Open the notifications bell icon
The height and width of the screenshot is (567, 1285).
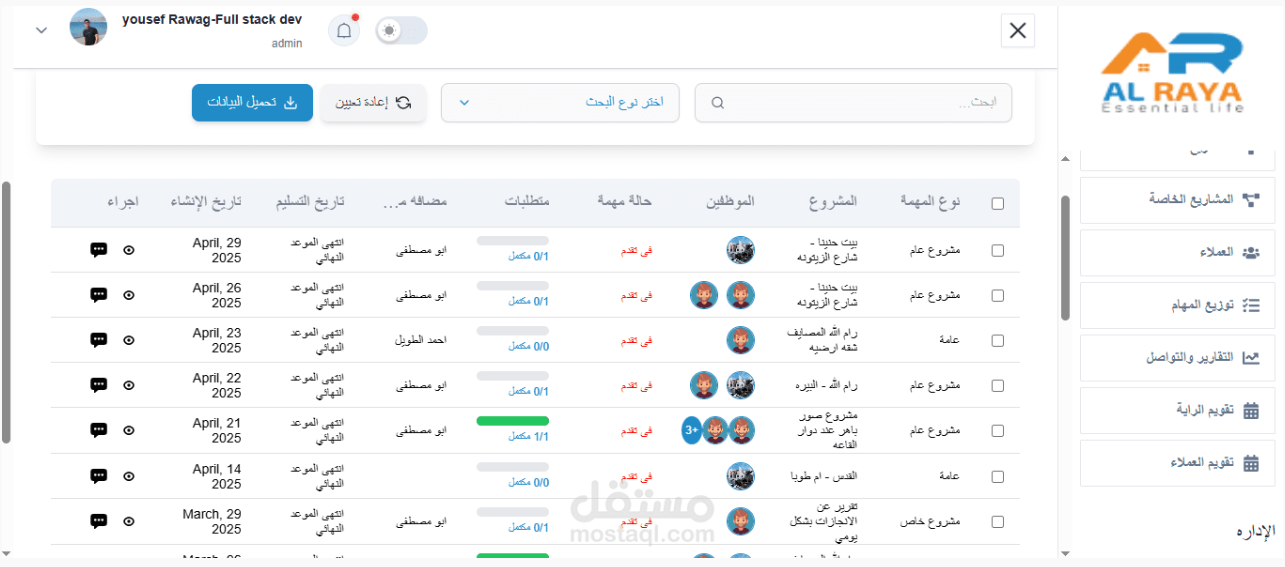click(x=344, y=31)
